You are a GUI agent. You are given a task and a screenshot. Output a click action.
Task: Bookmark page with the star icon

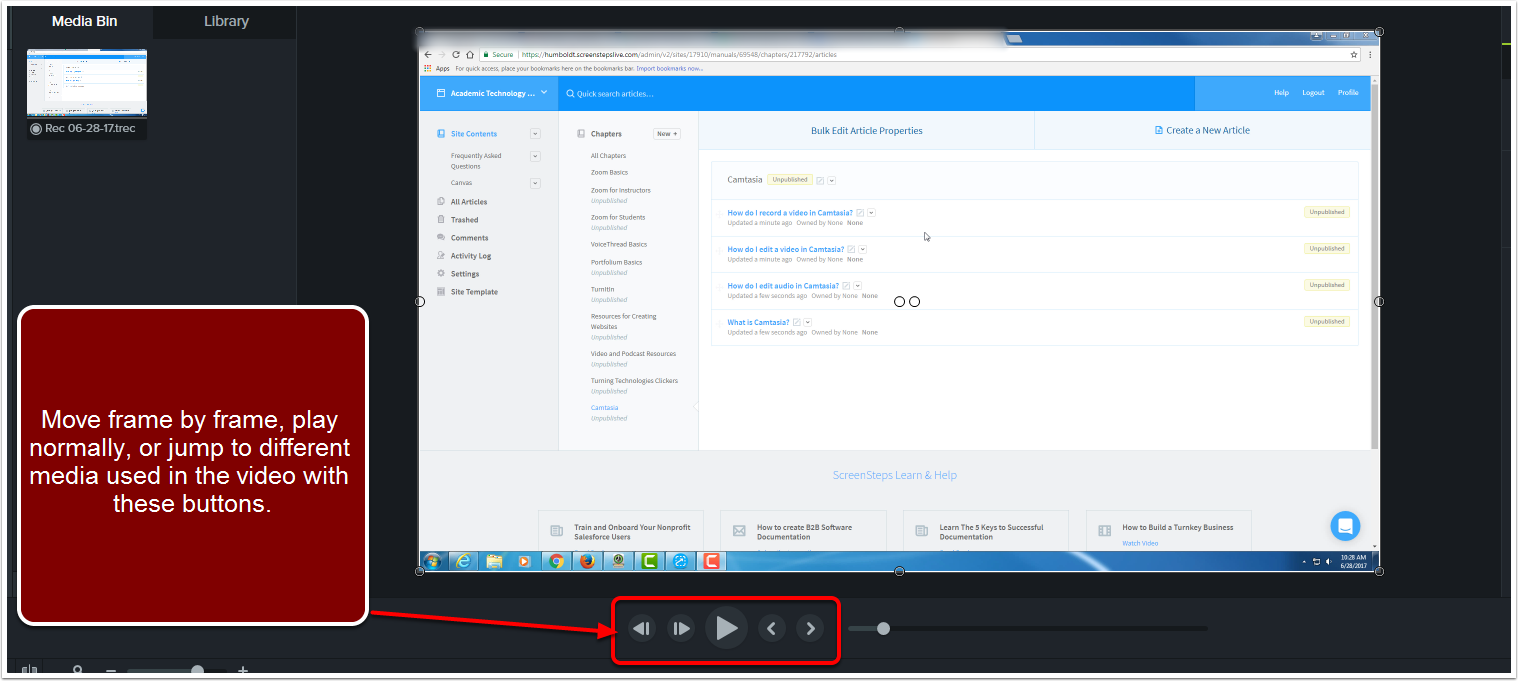[x=1355, y=55]
